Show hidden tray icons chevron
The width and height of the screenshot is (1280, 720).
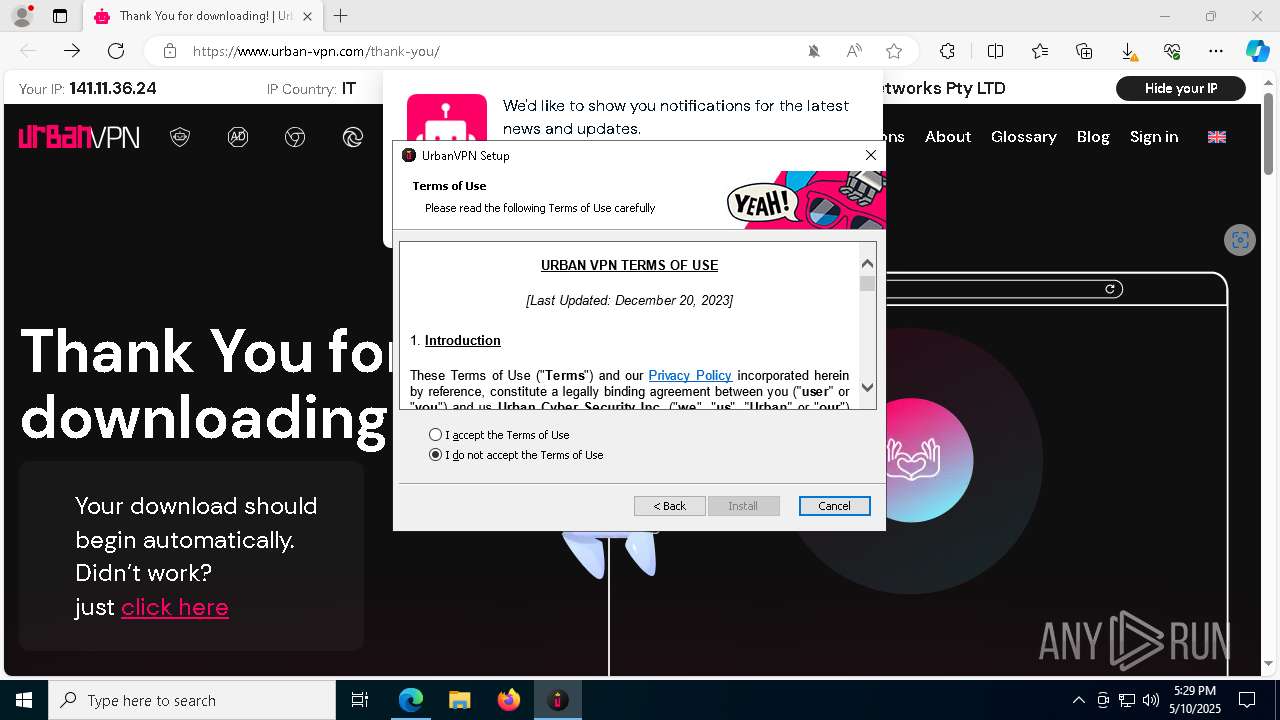tap(1078, 700)
